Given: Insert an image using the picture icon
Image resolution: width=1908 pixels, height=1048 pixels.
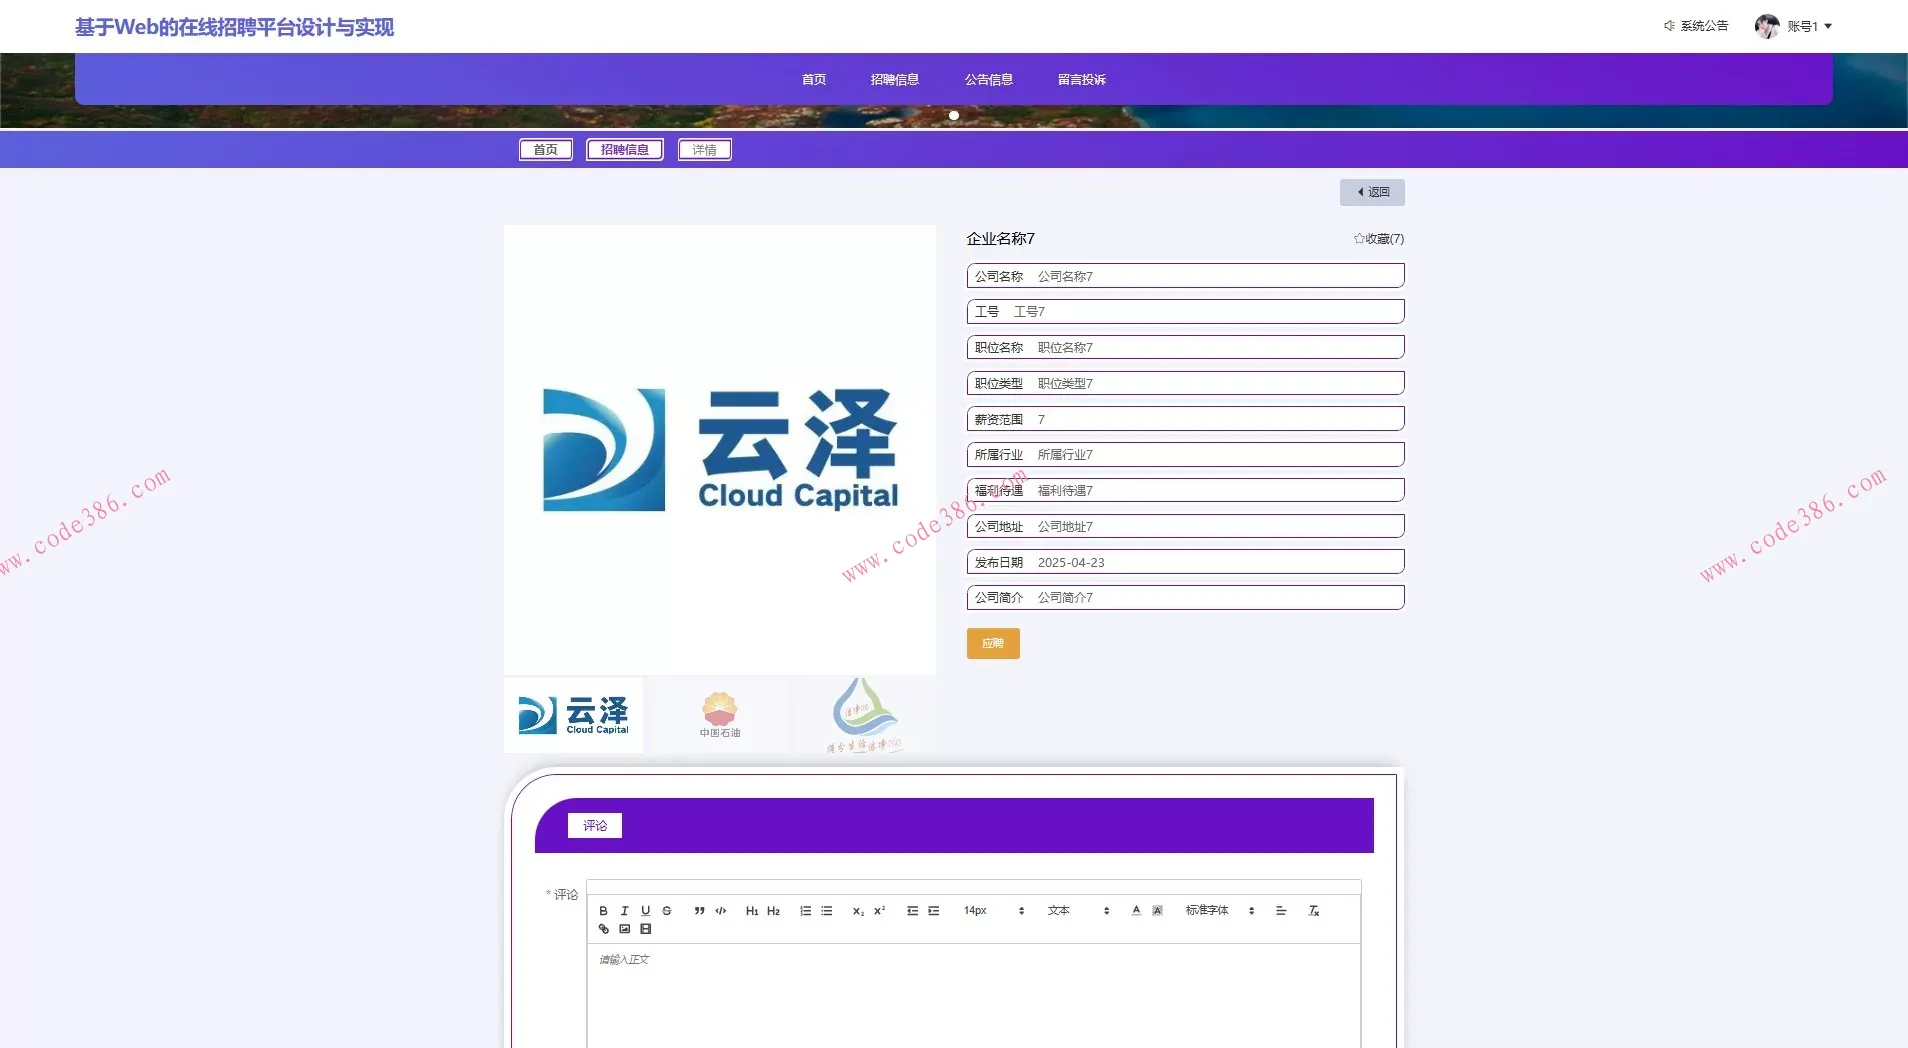Looking at the screenshot, I should [624, 928].
